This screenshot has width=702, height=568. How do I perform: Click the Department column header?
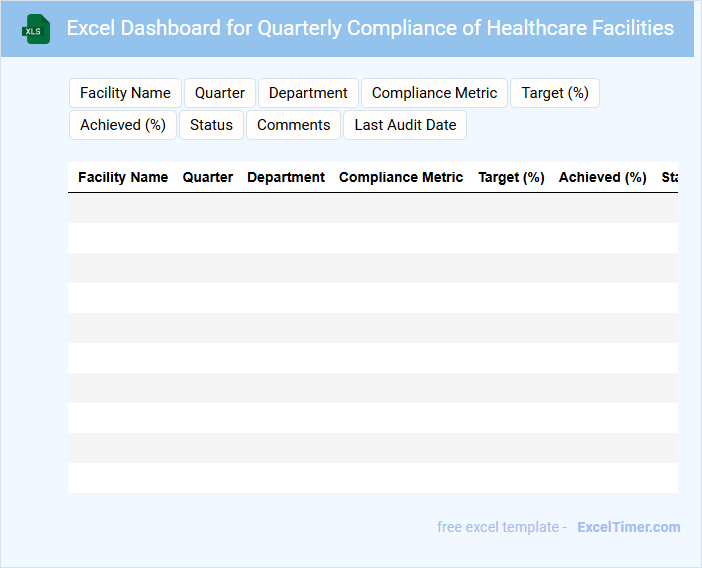[x=286, y=177]
